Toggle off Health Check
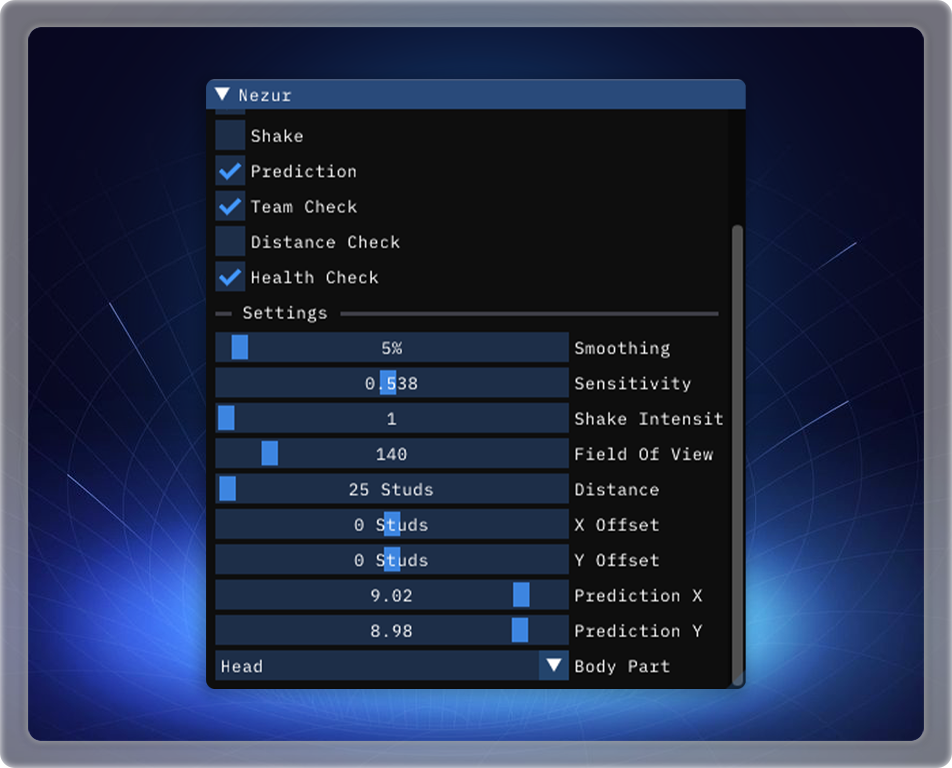The image size is (952, 768). (x=230, y=277)
